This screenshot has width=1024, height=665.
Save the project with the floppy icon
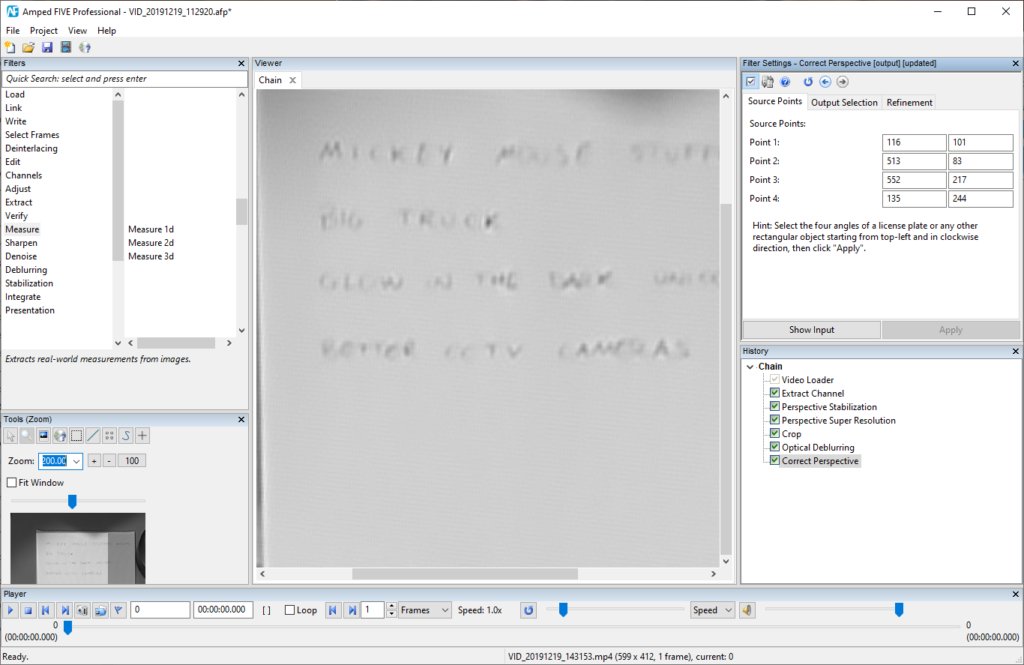click(47, 47)
